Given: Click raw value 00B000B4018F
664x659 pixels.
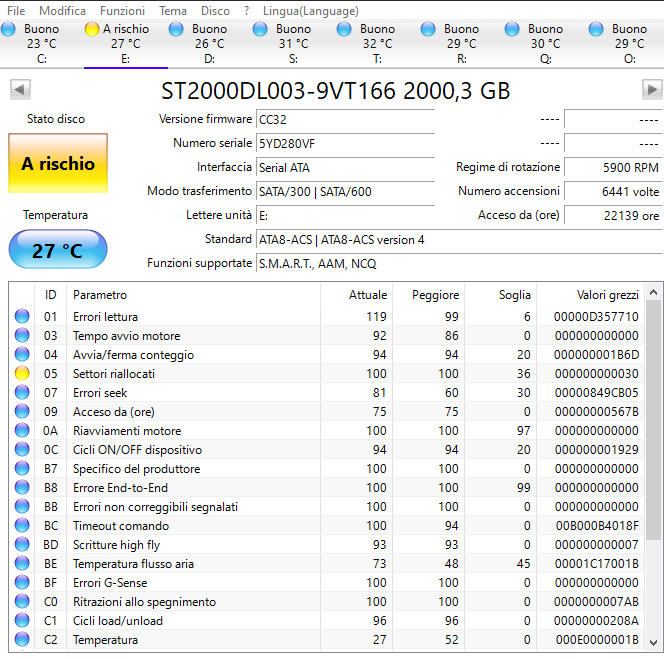Looking at the screenshot, I should 597,526.
